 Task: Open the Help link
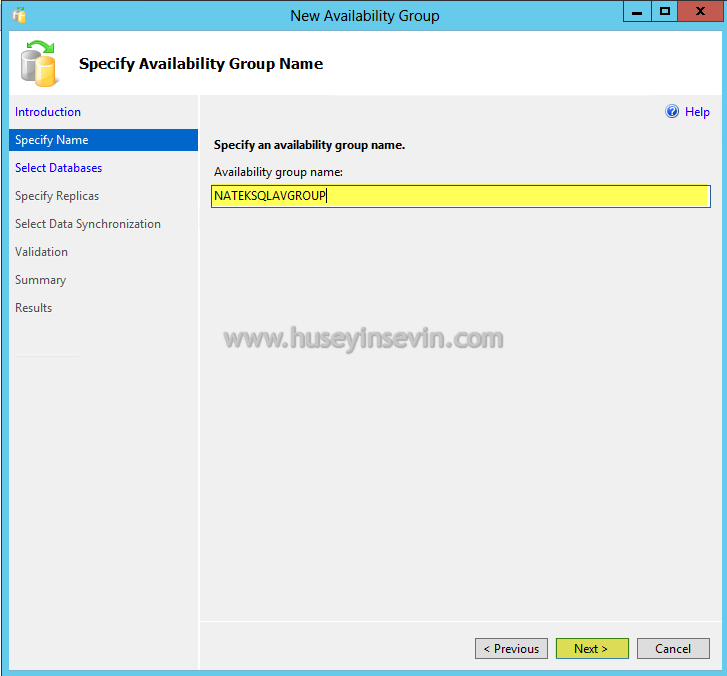[x=697, y=112]
